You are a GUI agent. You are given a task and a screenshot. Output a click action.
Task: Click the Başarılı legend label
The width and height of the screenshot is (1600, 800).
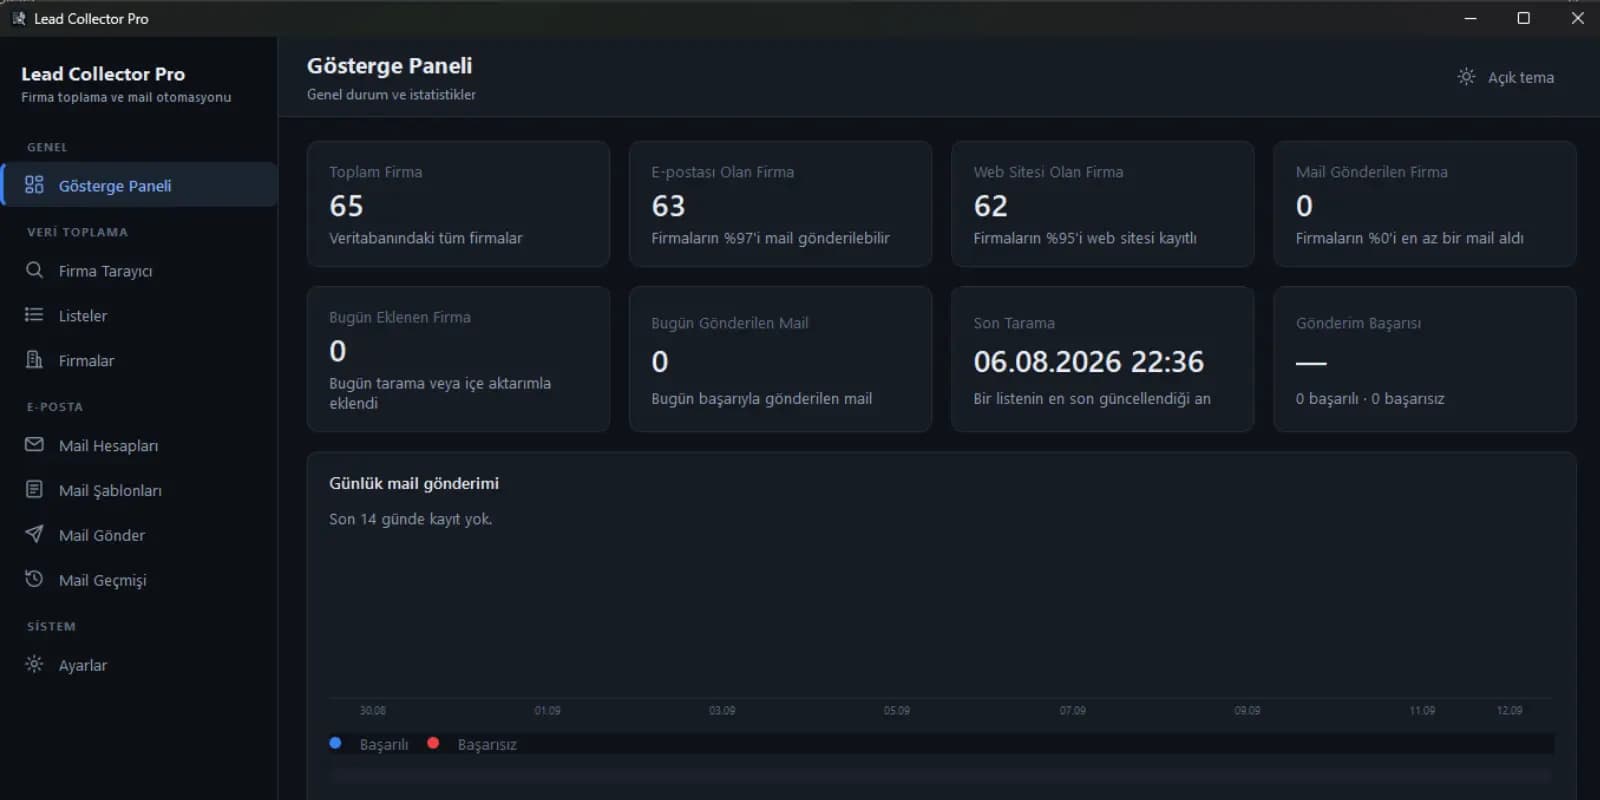(384, 745)
